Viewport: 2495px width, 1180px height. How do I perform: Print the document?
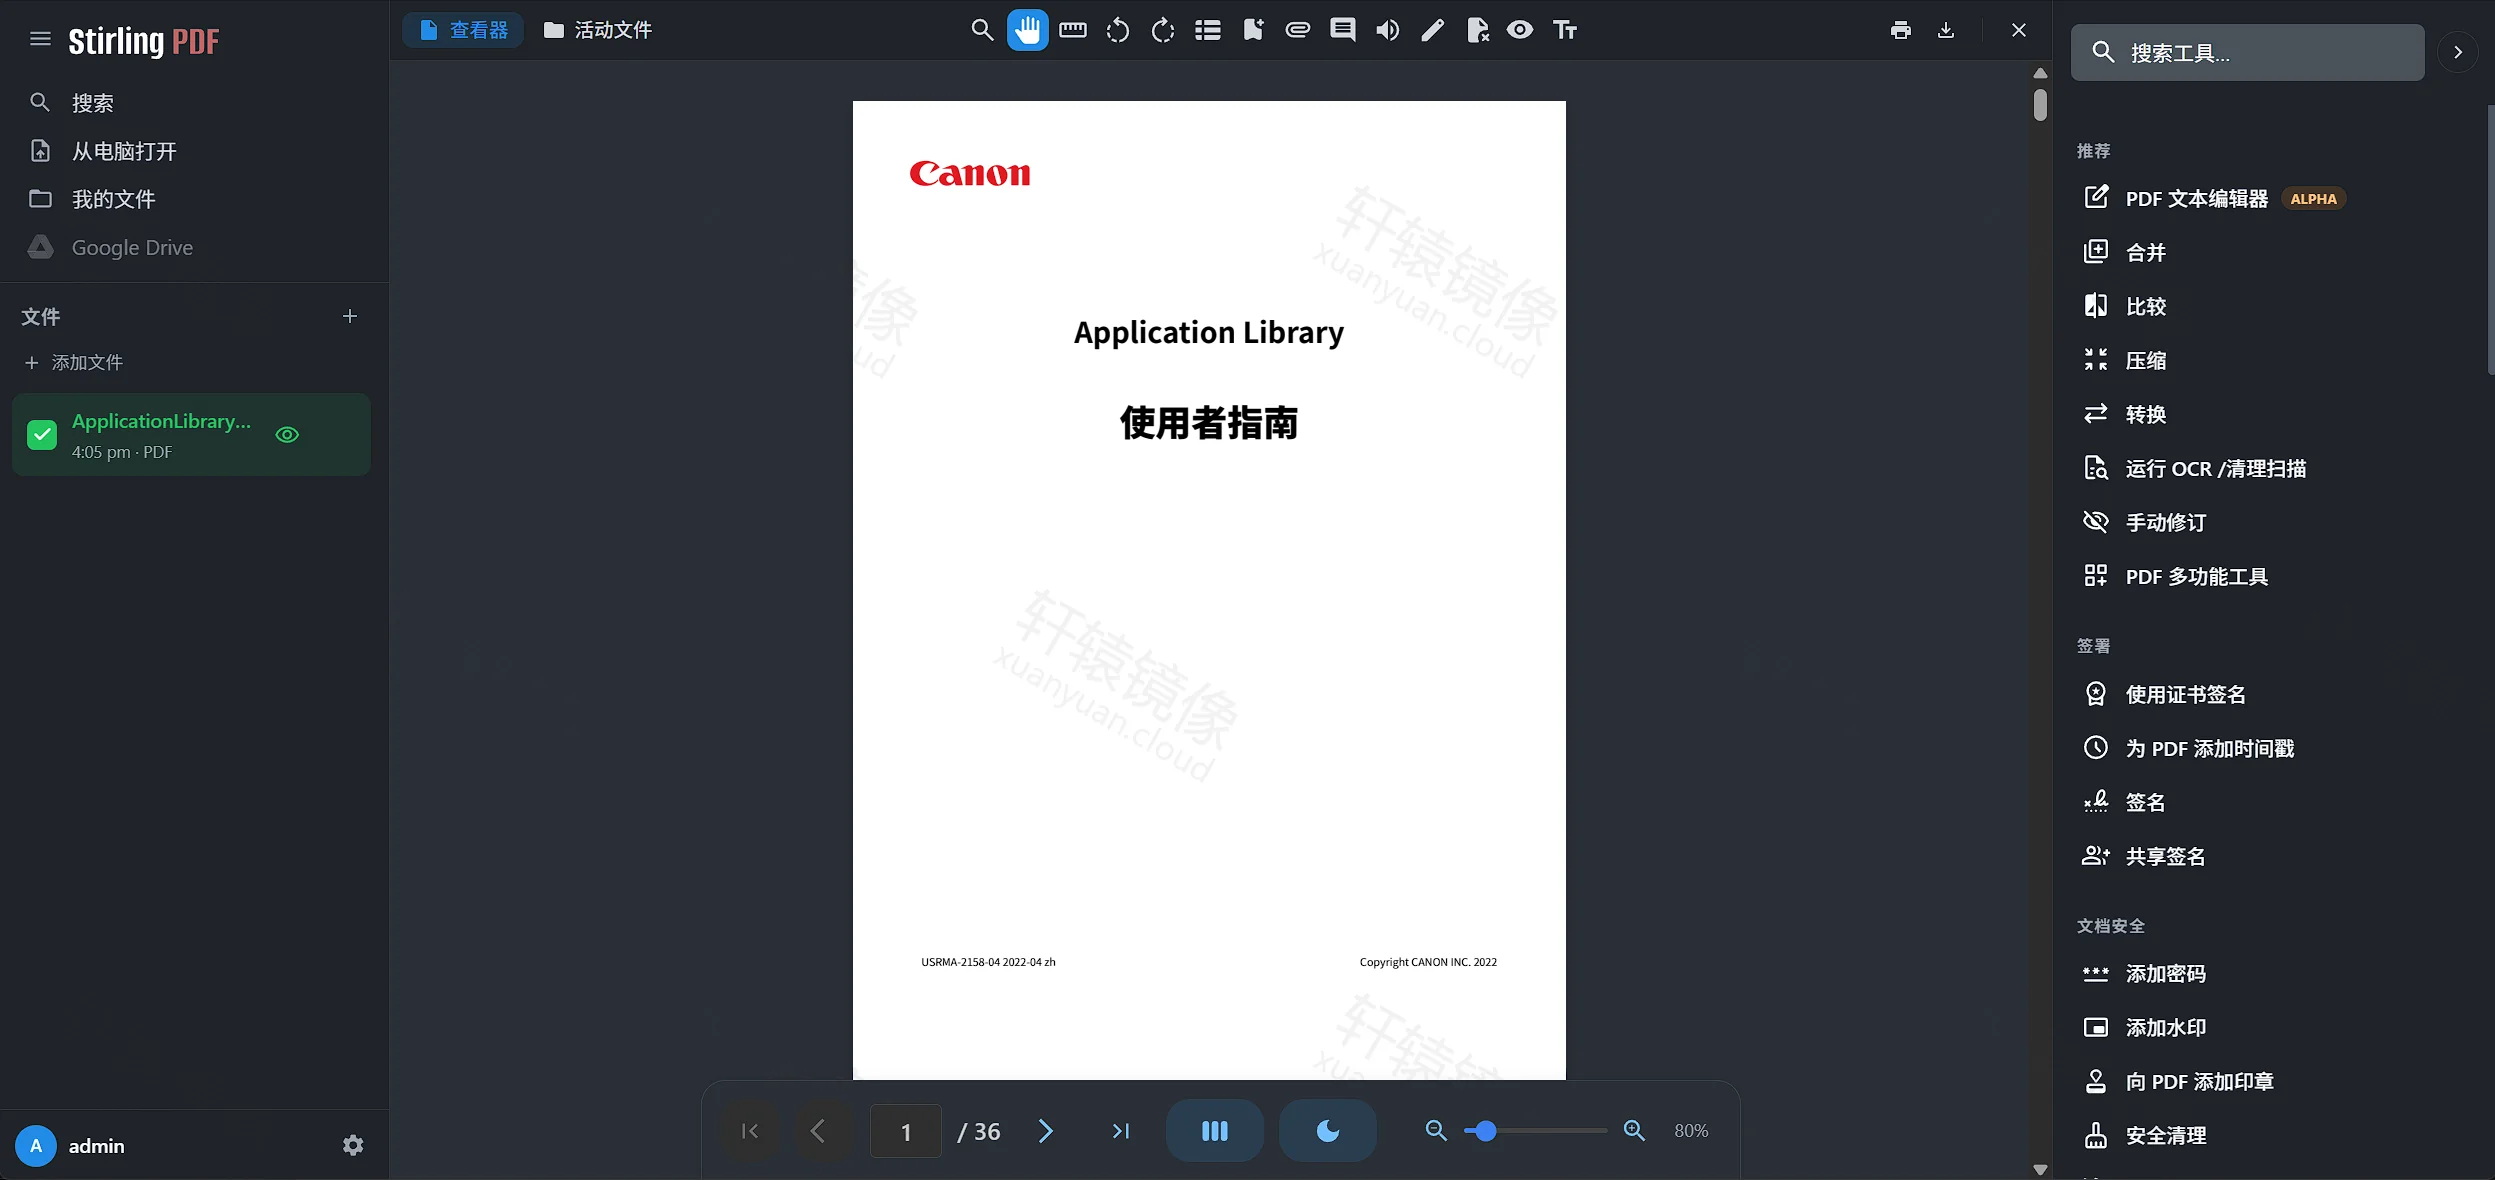click(1901, 30)
